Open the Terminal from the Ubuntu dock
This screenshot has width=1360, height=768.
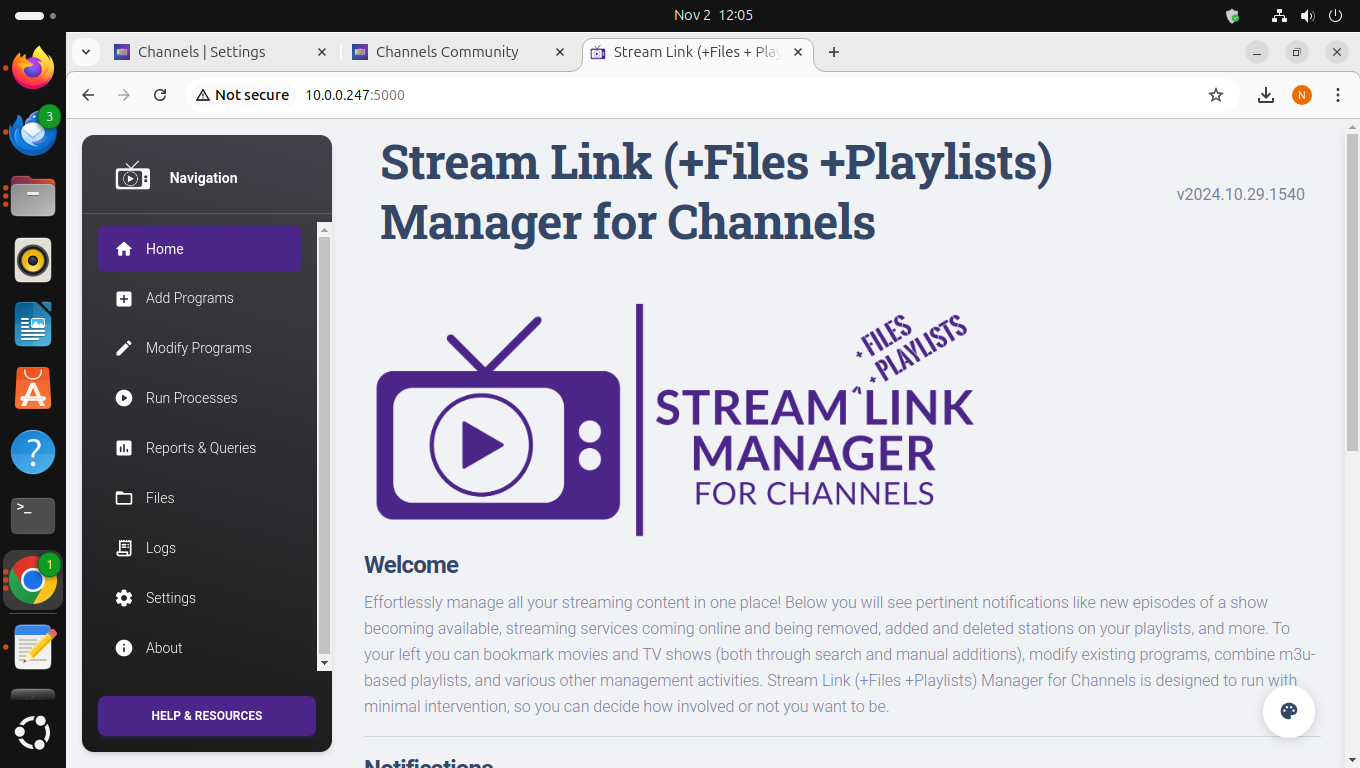[33, 516]
